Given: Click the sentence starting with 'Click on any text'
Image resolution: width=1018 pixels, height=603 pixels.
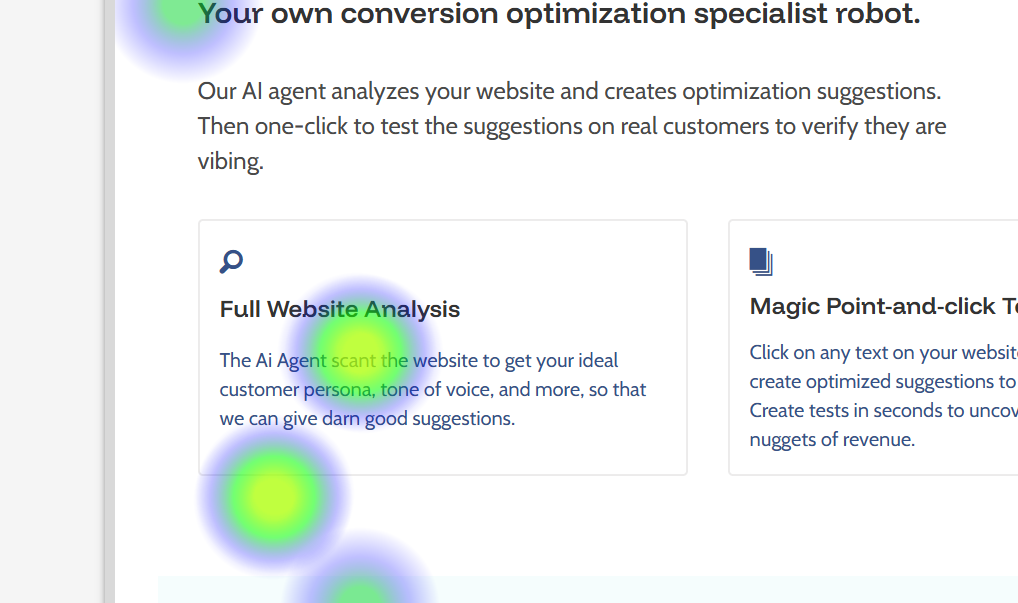Looking at the screenshot, I should pyautogui.click(x=882, y=352).
